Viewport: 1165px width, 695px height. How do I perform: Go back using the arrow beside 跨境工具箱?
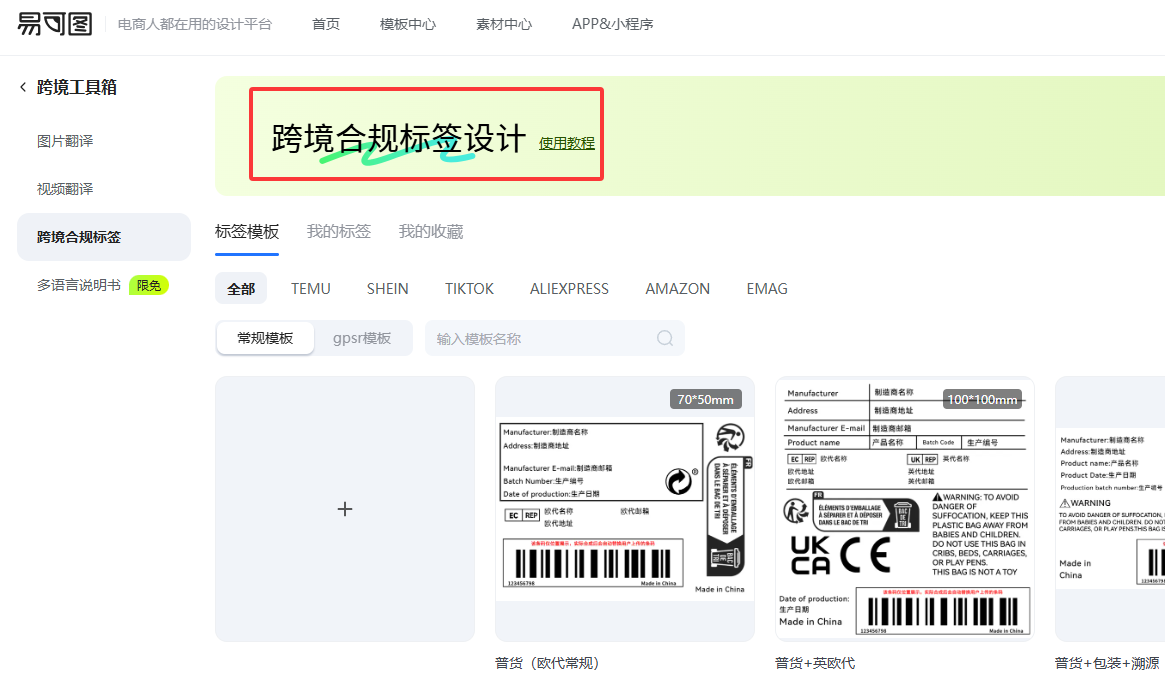coord(23,87)
